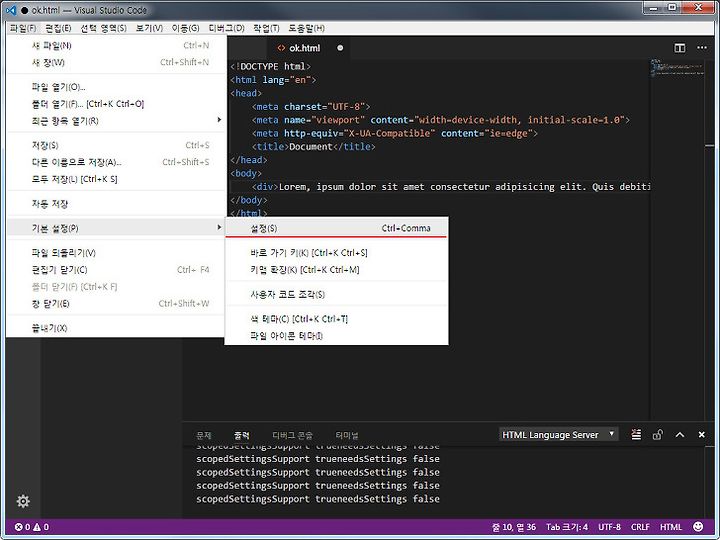The image size is (720, 540).
Task: Switch to the ok.html editor tab
Action: [x=308, y=48]
